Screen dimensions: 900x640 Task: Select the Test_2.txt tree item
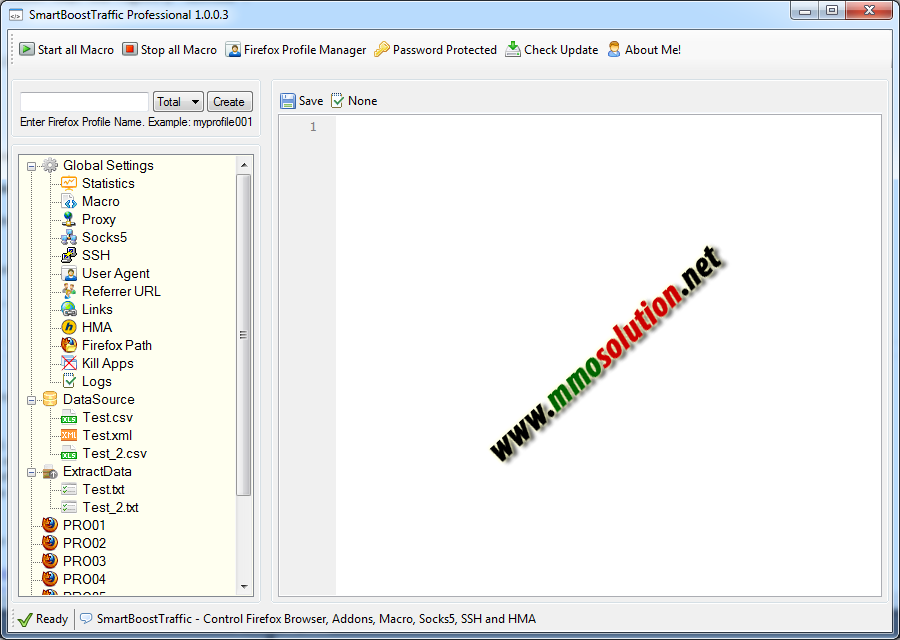coord(111,507)
